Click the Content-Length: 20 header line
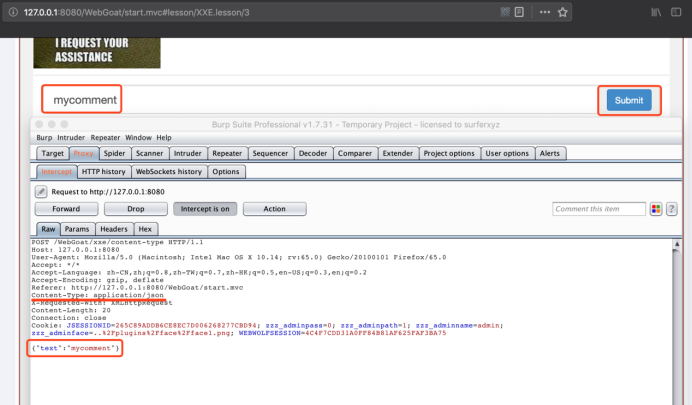This screenshot has height=405, width=692. tap(71, 310)
